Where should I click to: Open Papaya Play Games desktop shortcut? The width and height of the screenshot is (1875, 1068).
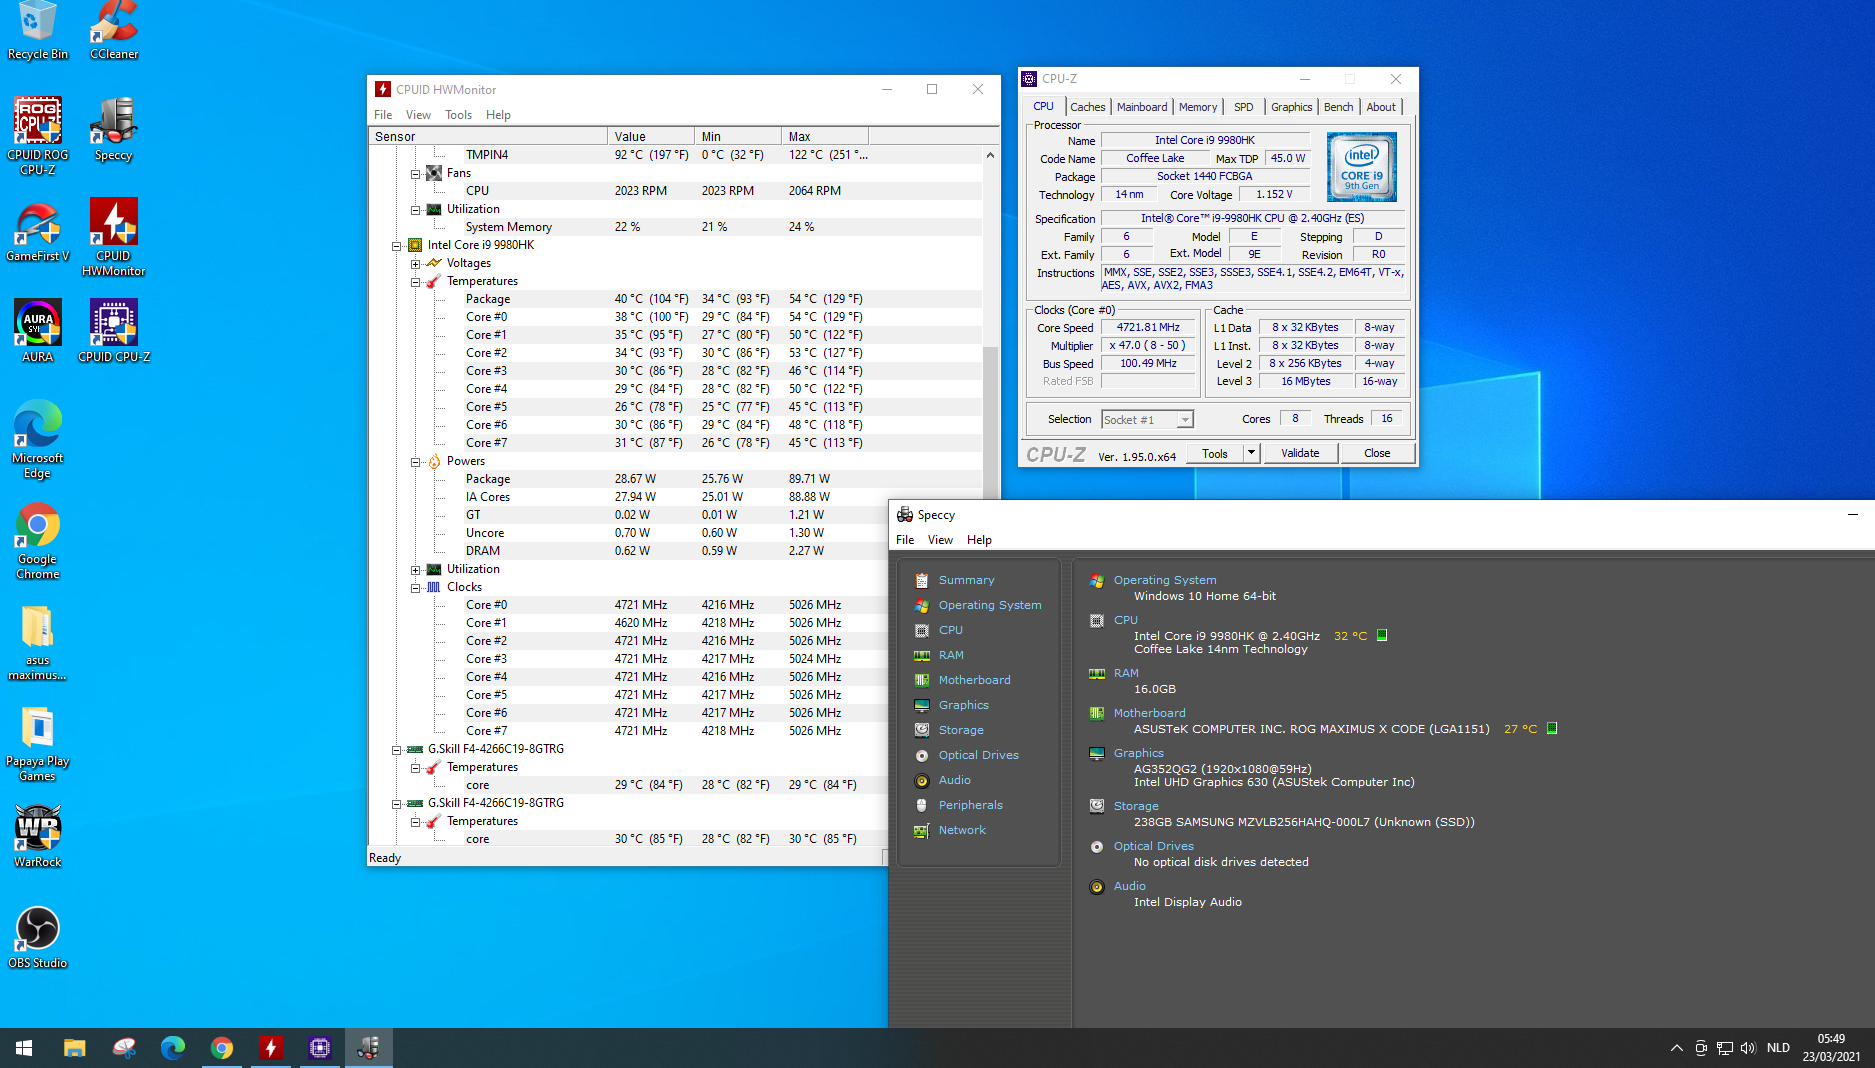[38, 743]
